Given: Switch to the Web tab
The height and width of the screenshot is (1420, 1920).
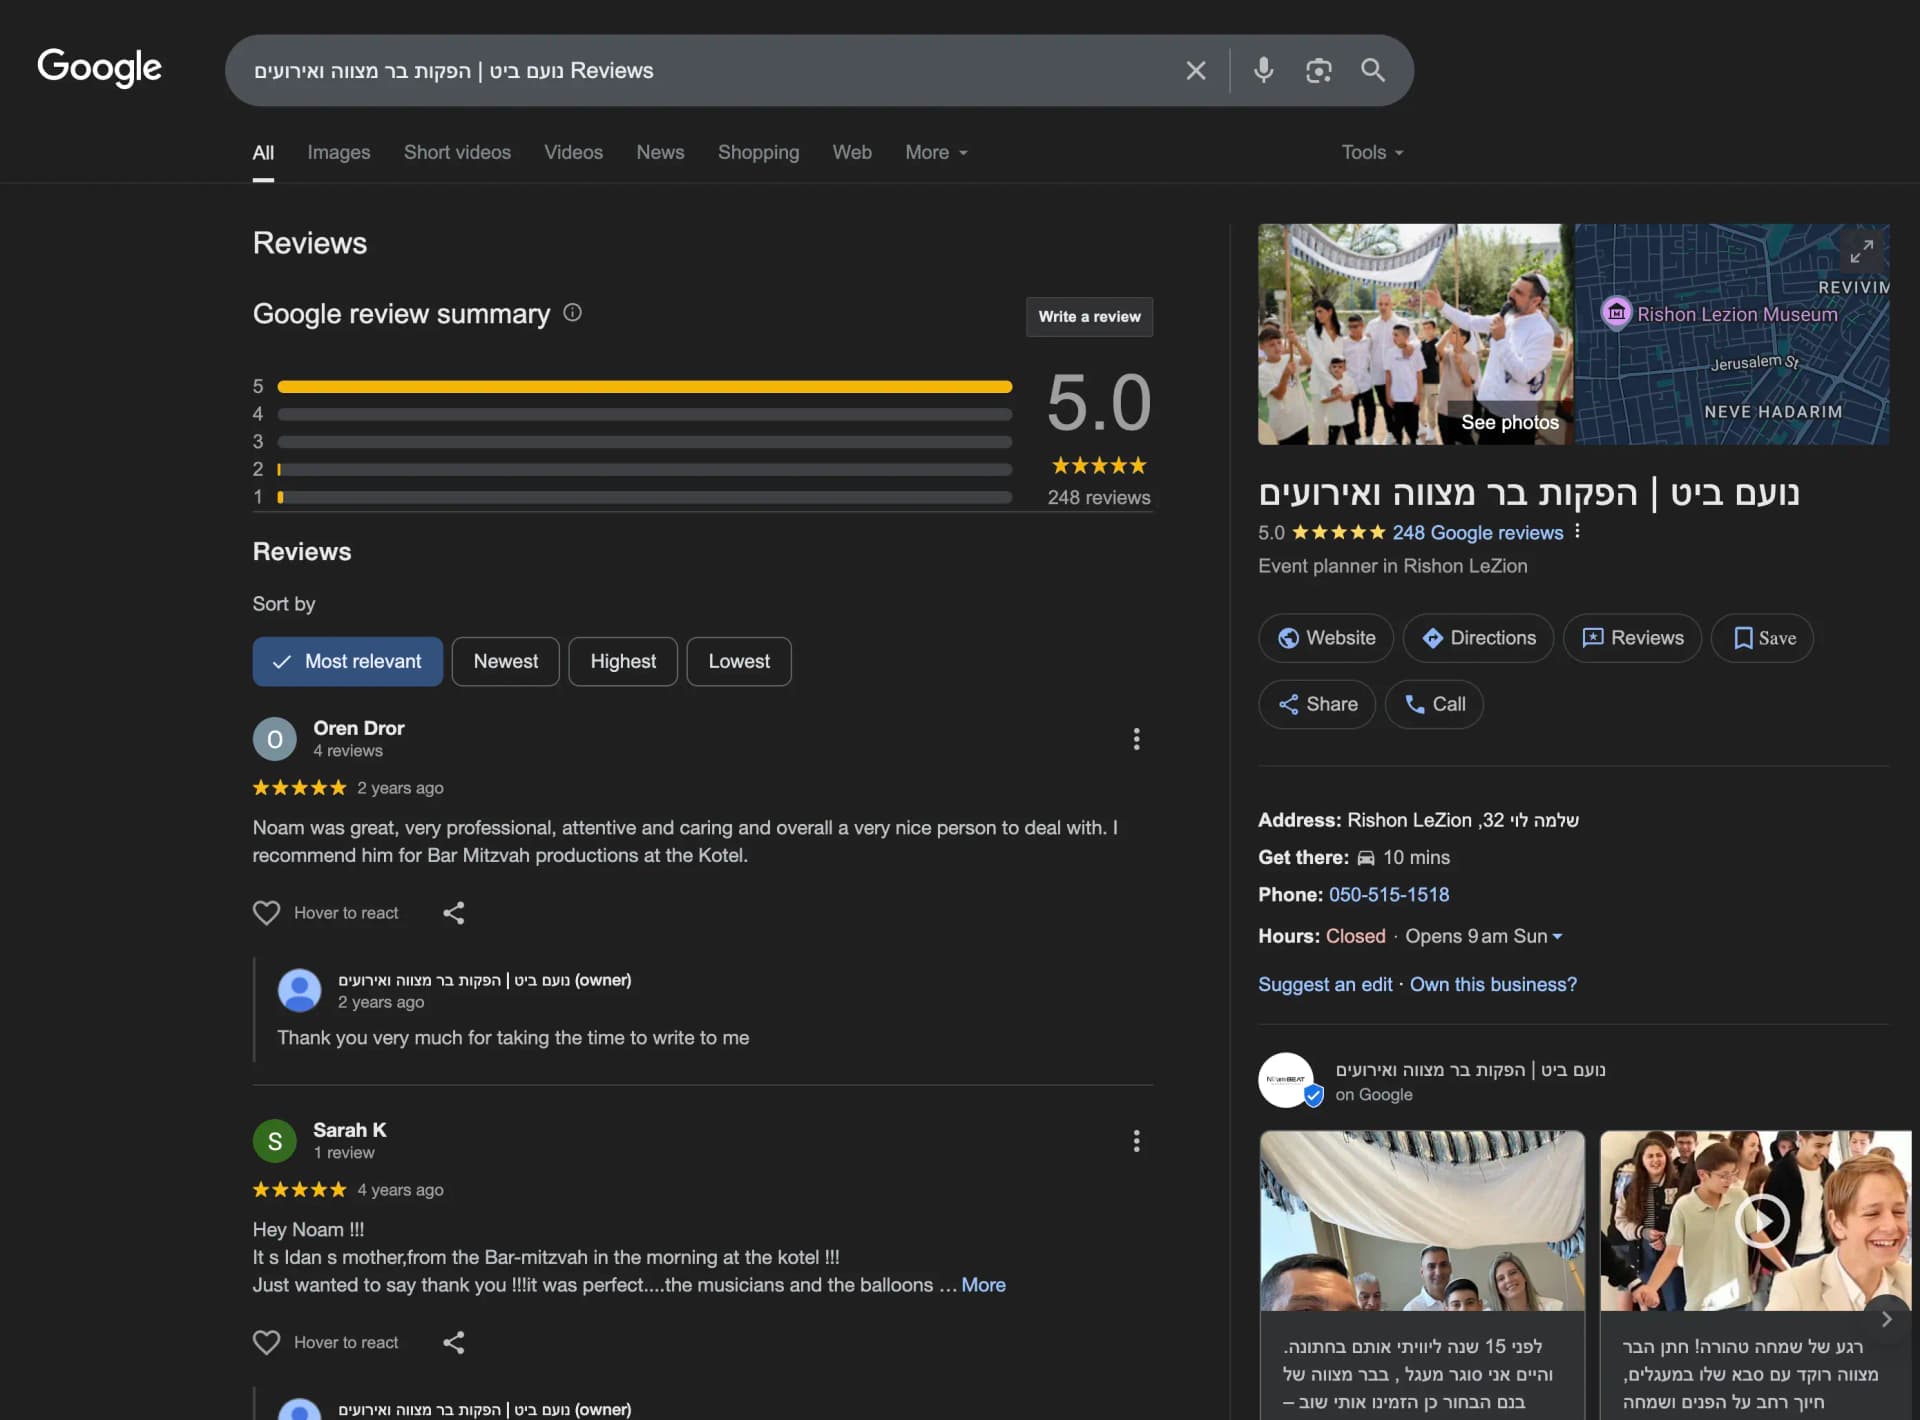Looking at the screenshot, I should tap(852, 152).
